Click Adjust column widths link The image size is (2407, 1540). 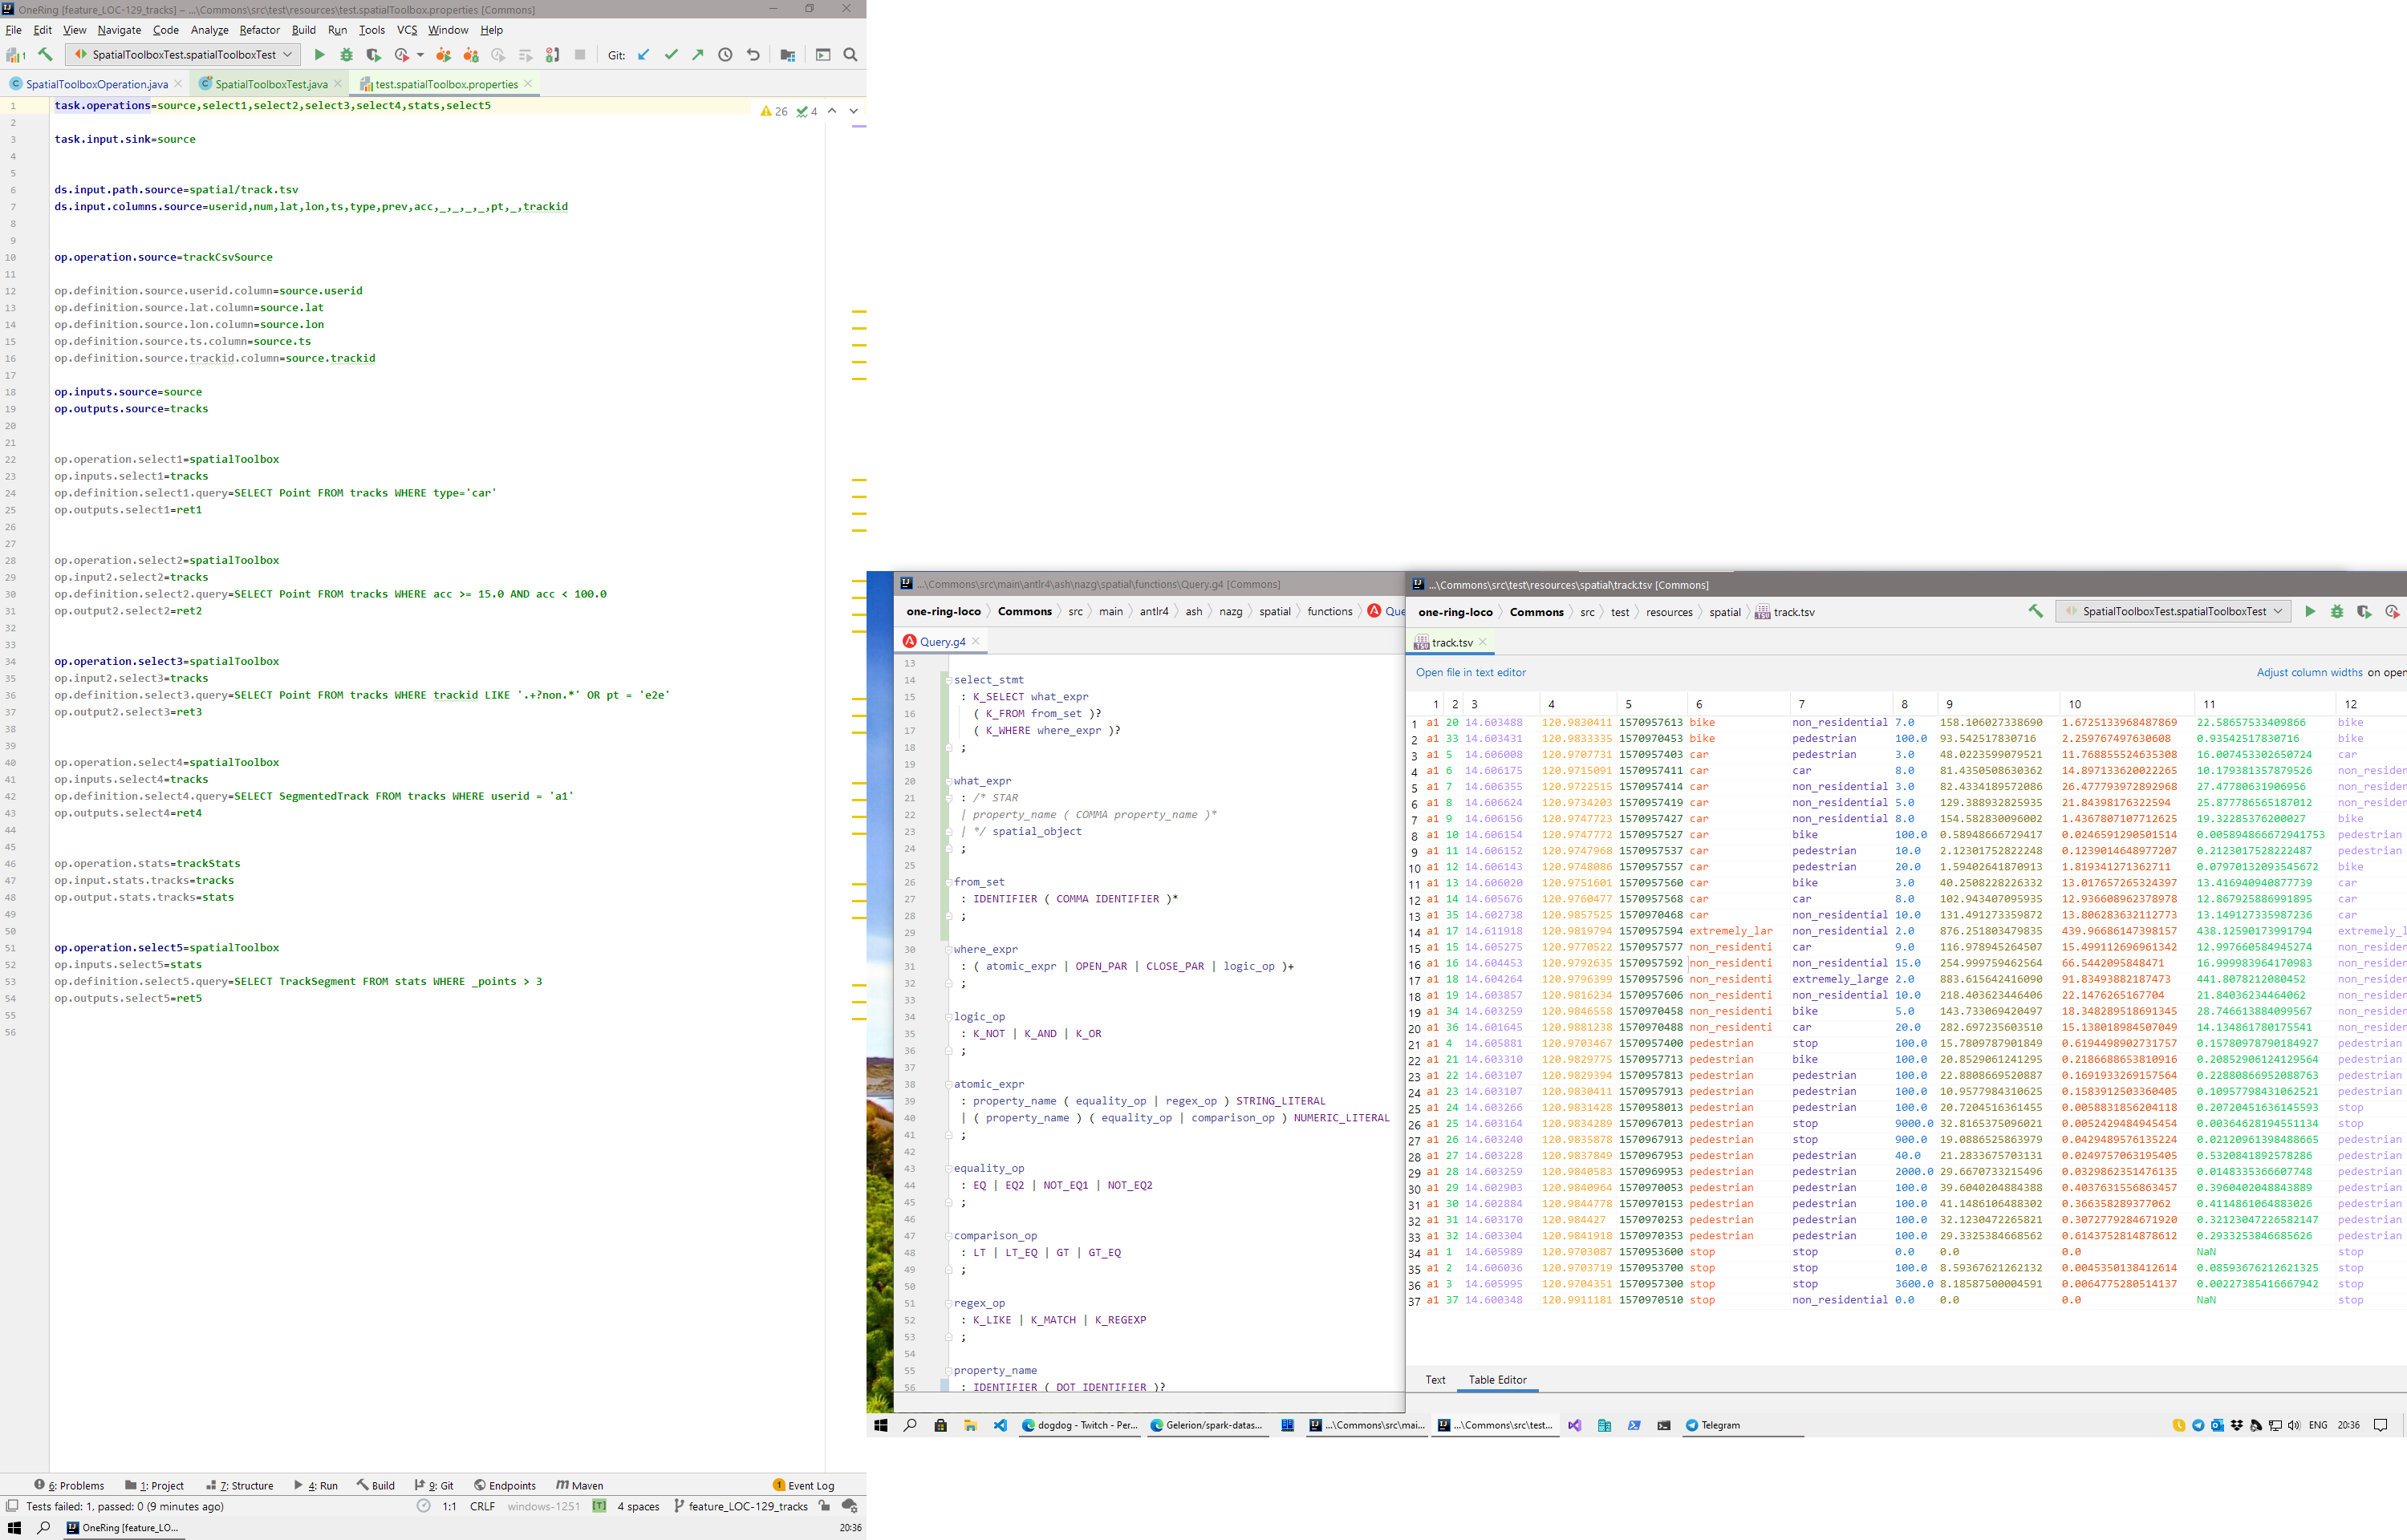coord(2309,672)
